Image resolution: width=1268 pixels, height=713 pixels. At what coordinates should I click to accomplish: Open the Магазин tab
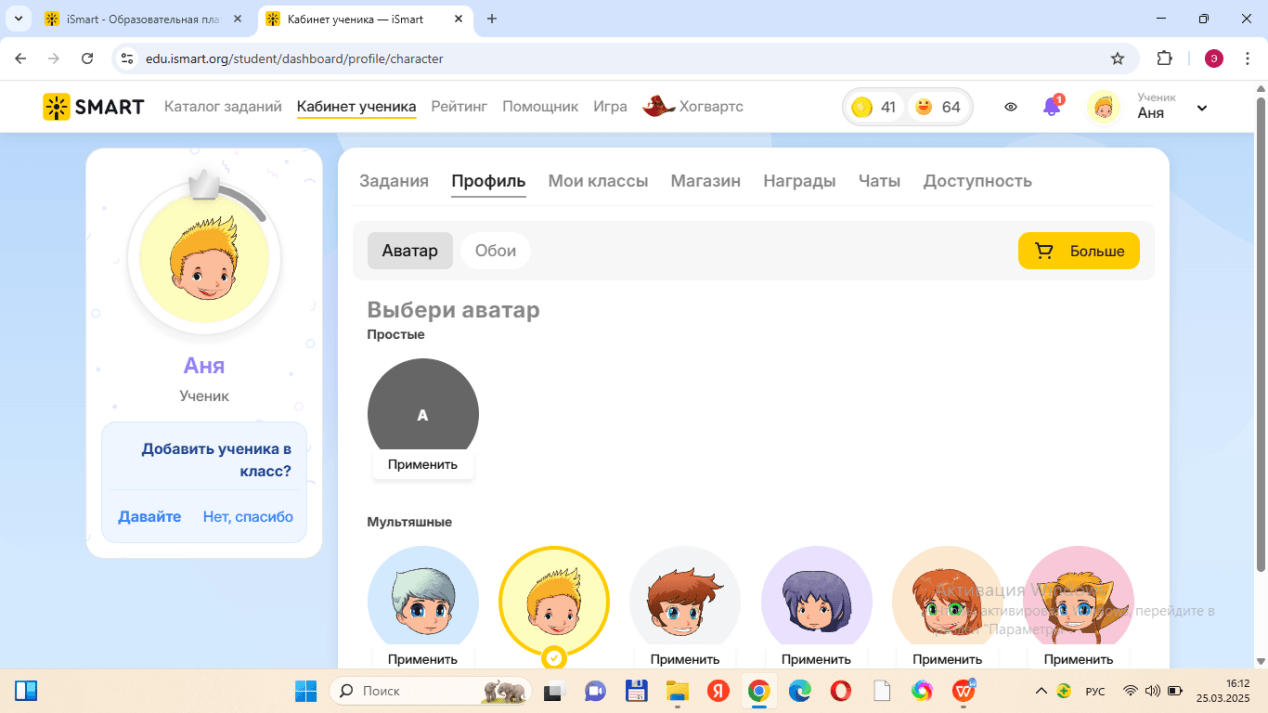705,181
